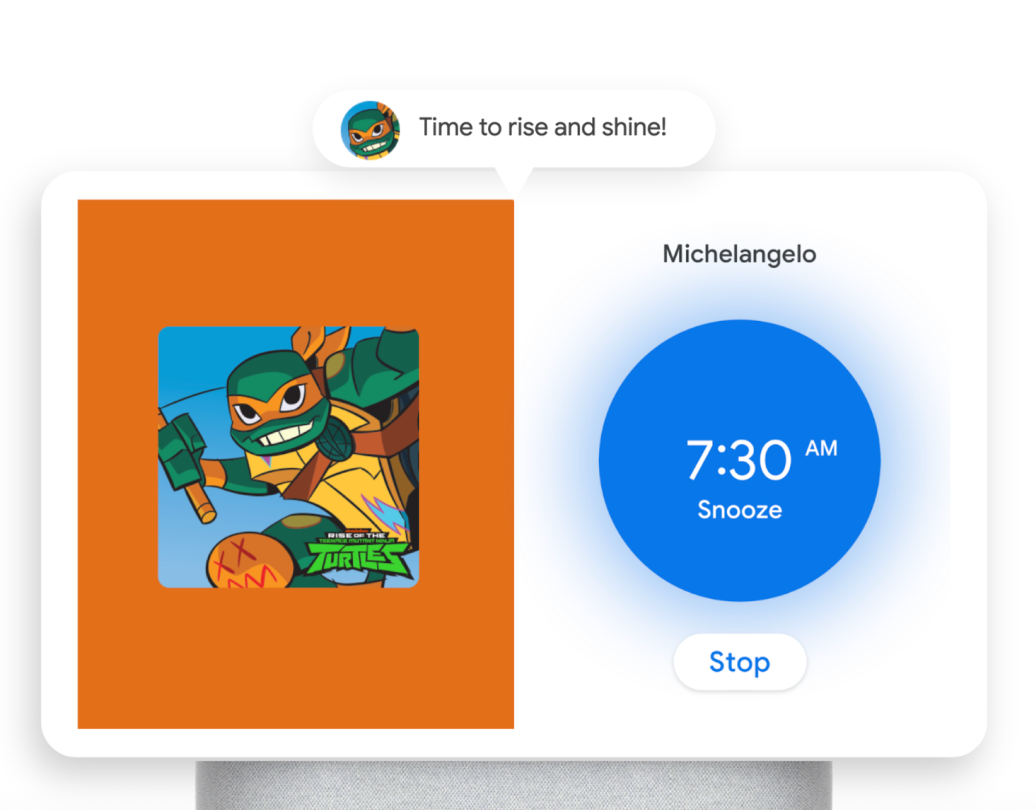Tap the blank white area beside Stop button

tap(892, 664)
